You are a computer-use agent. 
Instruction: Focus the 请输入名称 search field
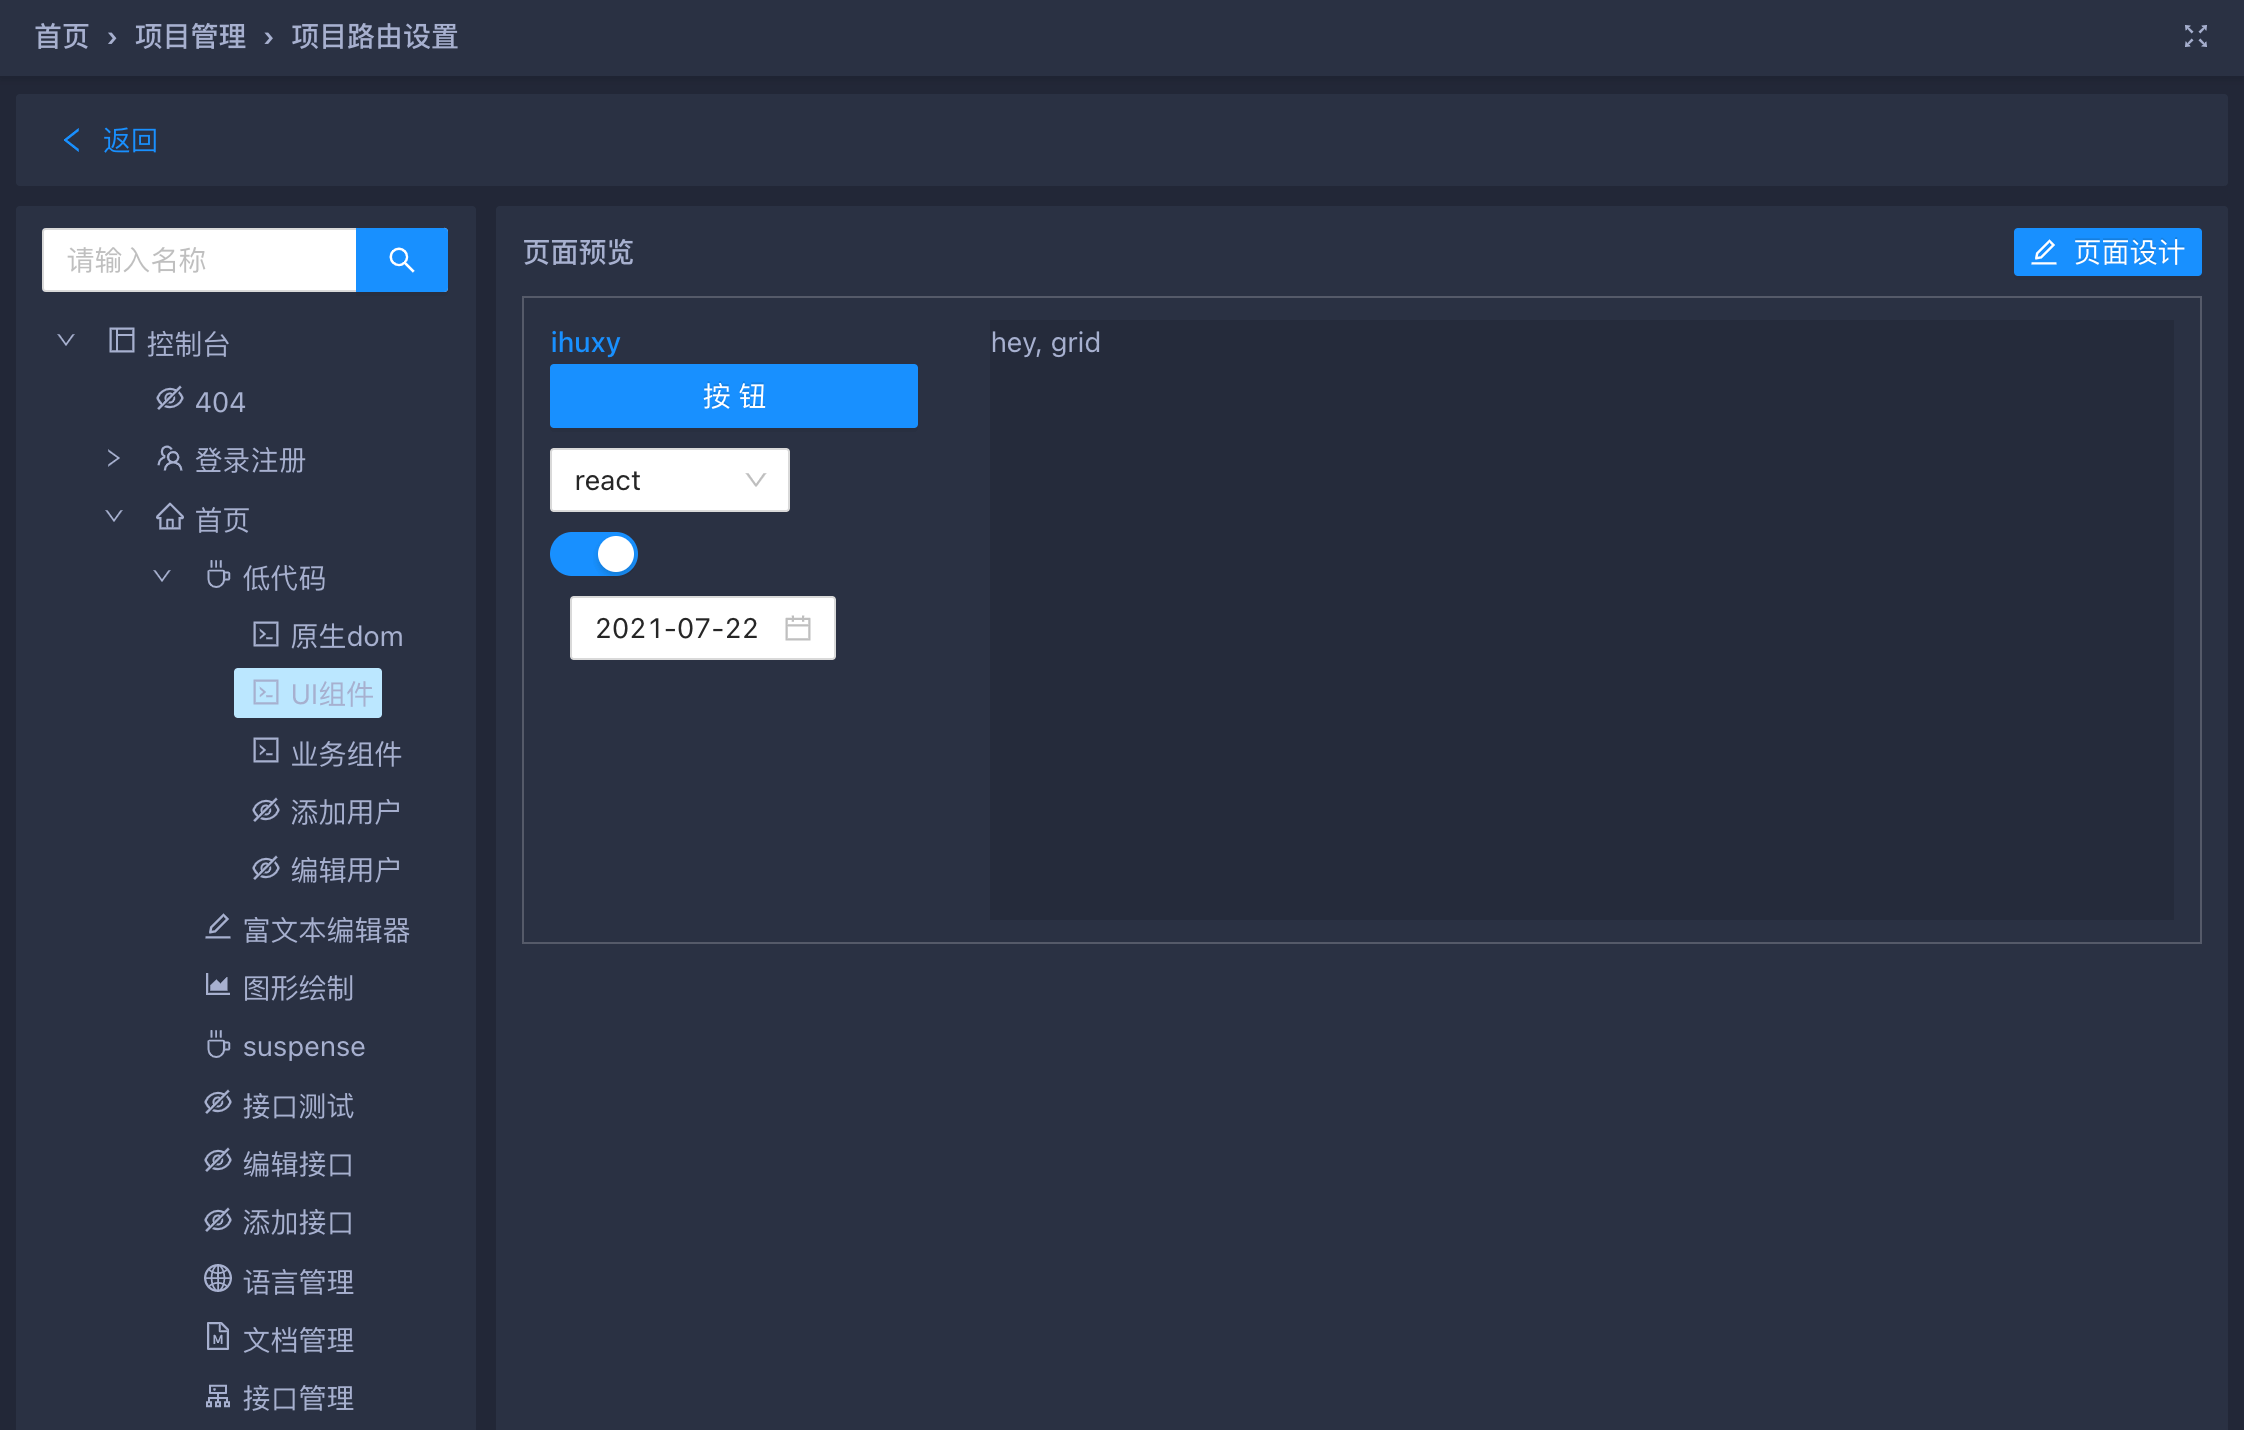pyautogui.click(x=199, y=260)
